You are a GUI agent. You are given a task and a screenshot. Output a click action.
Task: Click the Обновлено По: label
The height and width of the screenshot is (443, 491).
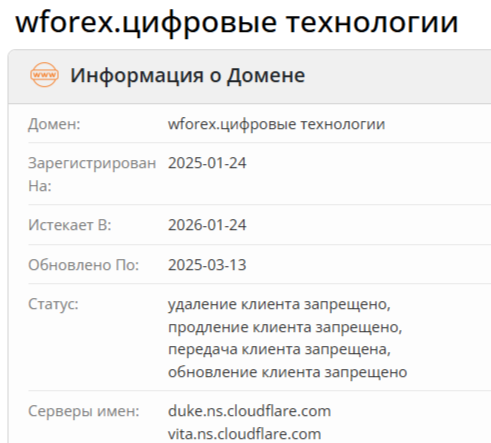(83, 265)
